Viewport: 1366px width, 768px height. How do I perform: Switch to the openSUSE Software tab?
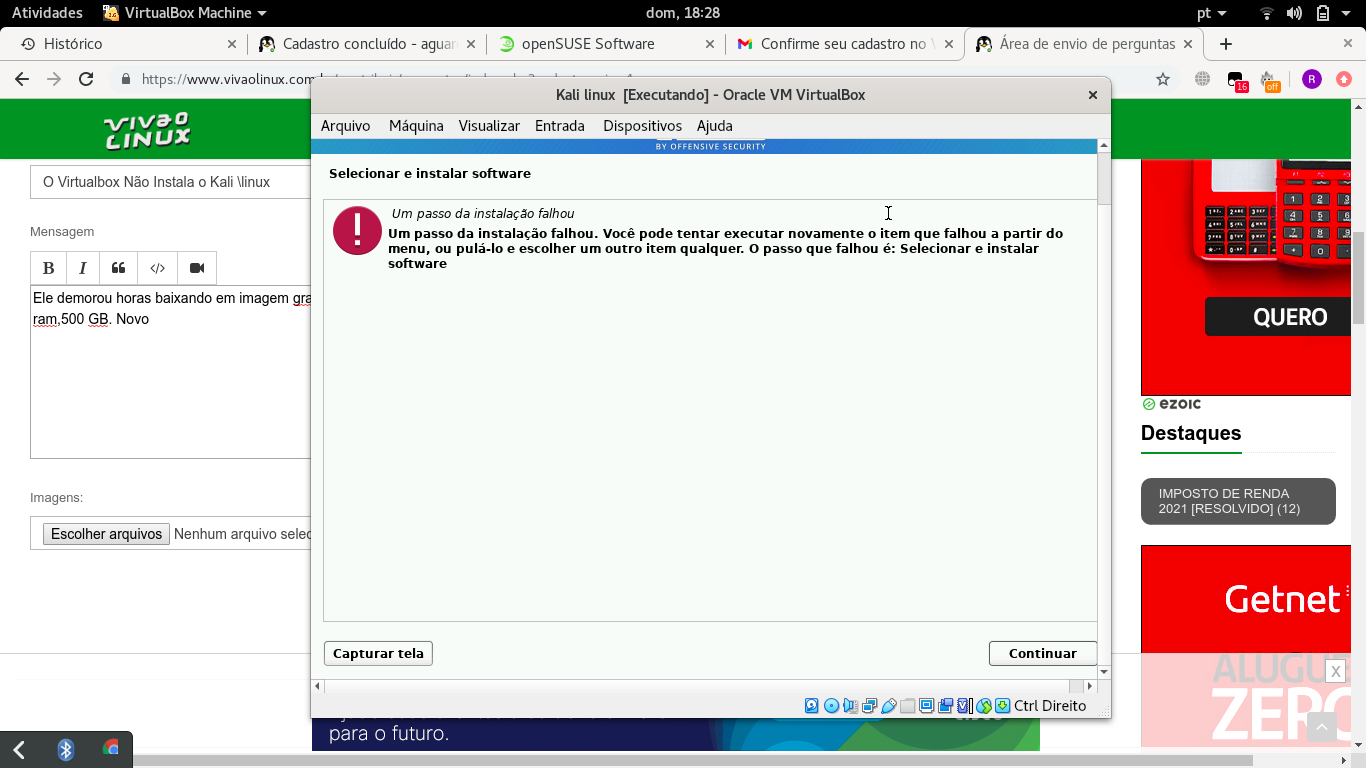pos(606,44)
